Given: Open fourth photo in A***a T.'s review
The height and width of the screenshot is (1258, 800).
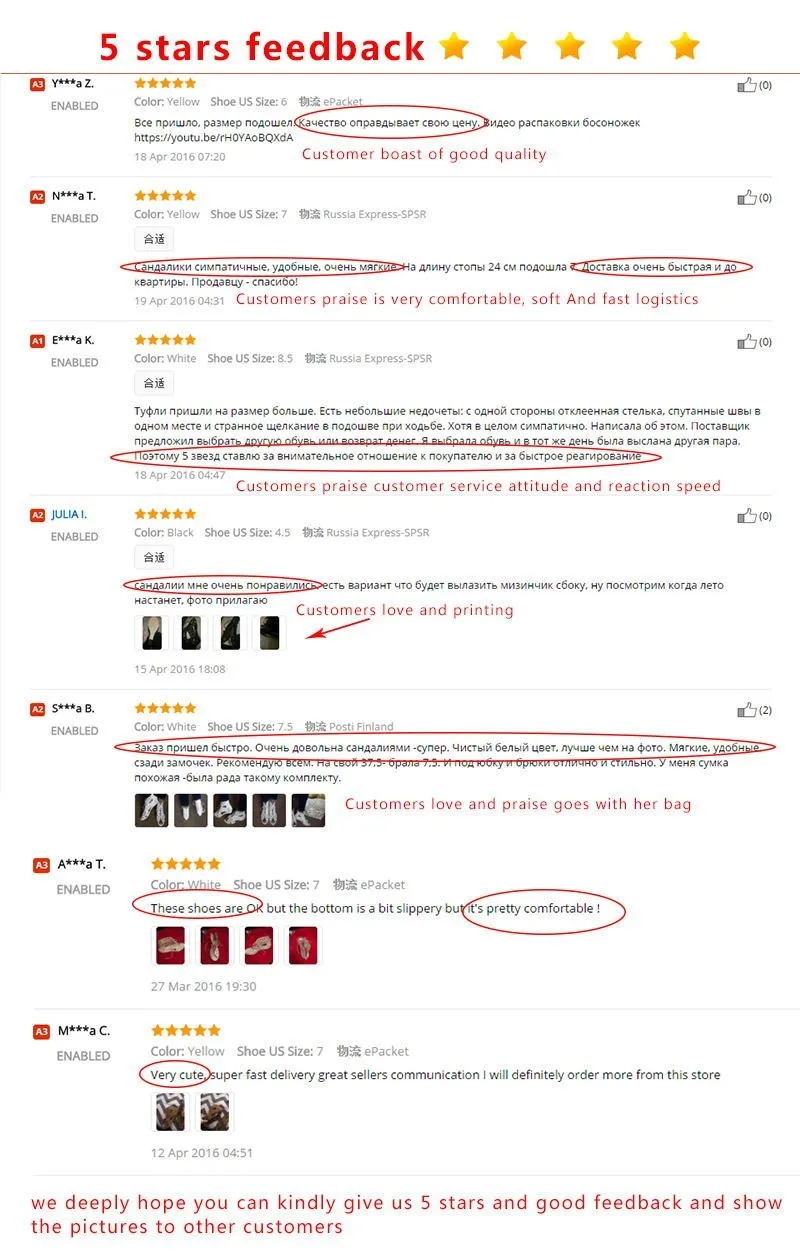Looking at the screenshot, I should tap(304, 945).
